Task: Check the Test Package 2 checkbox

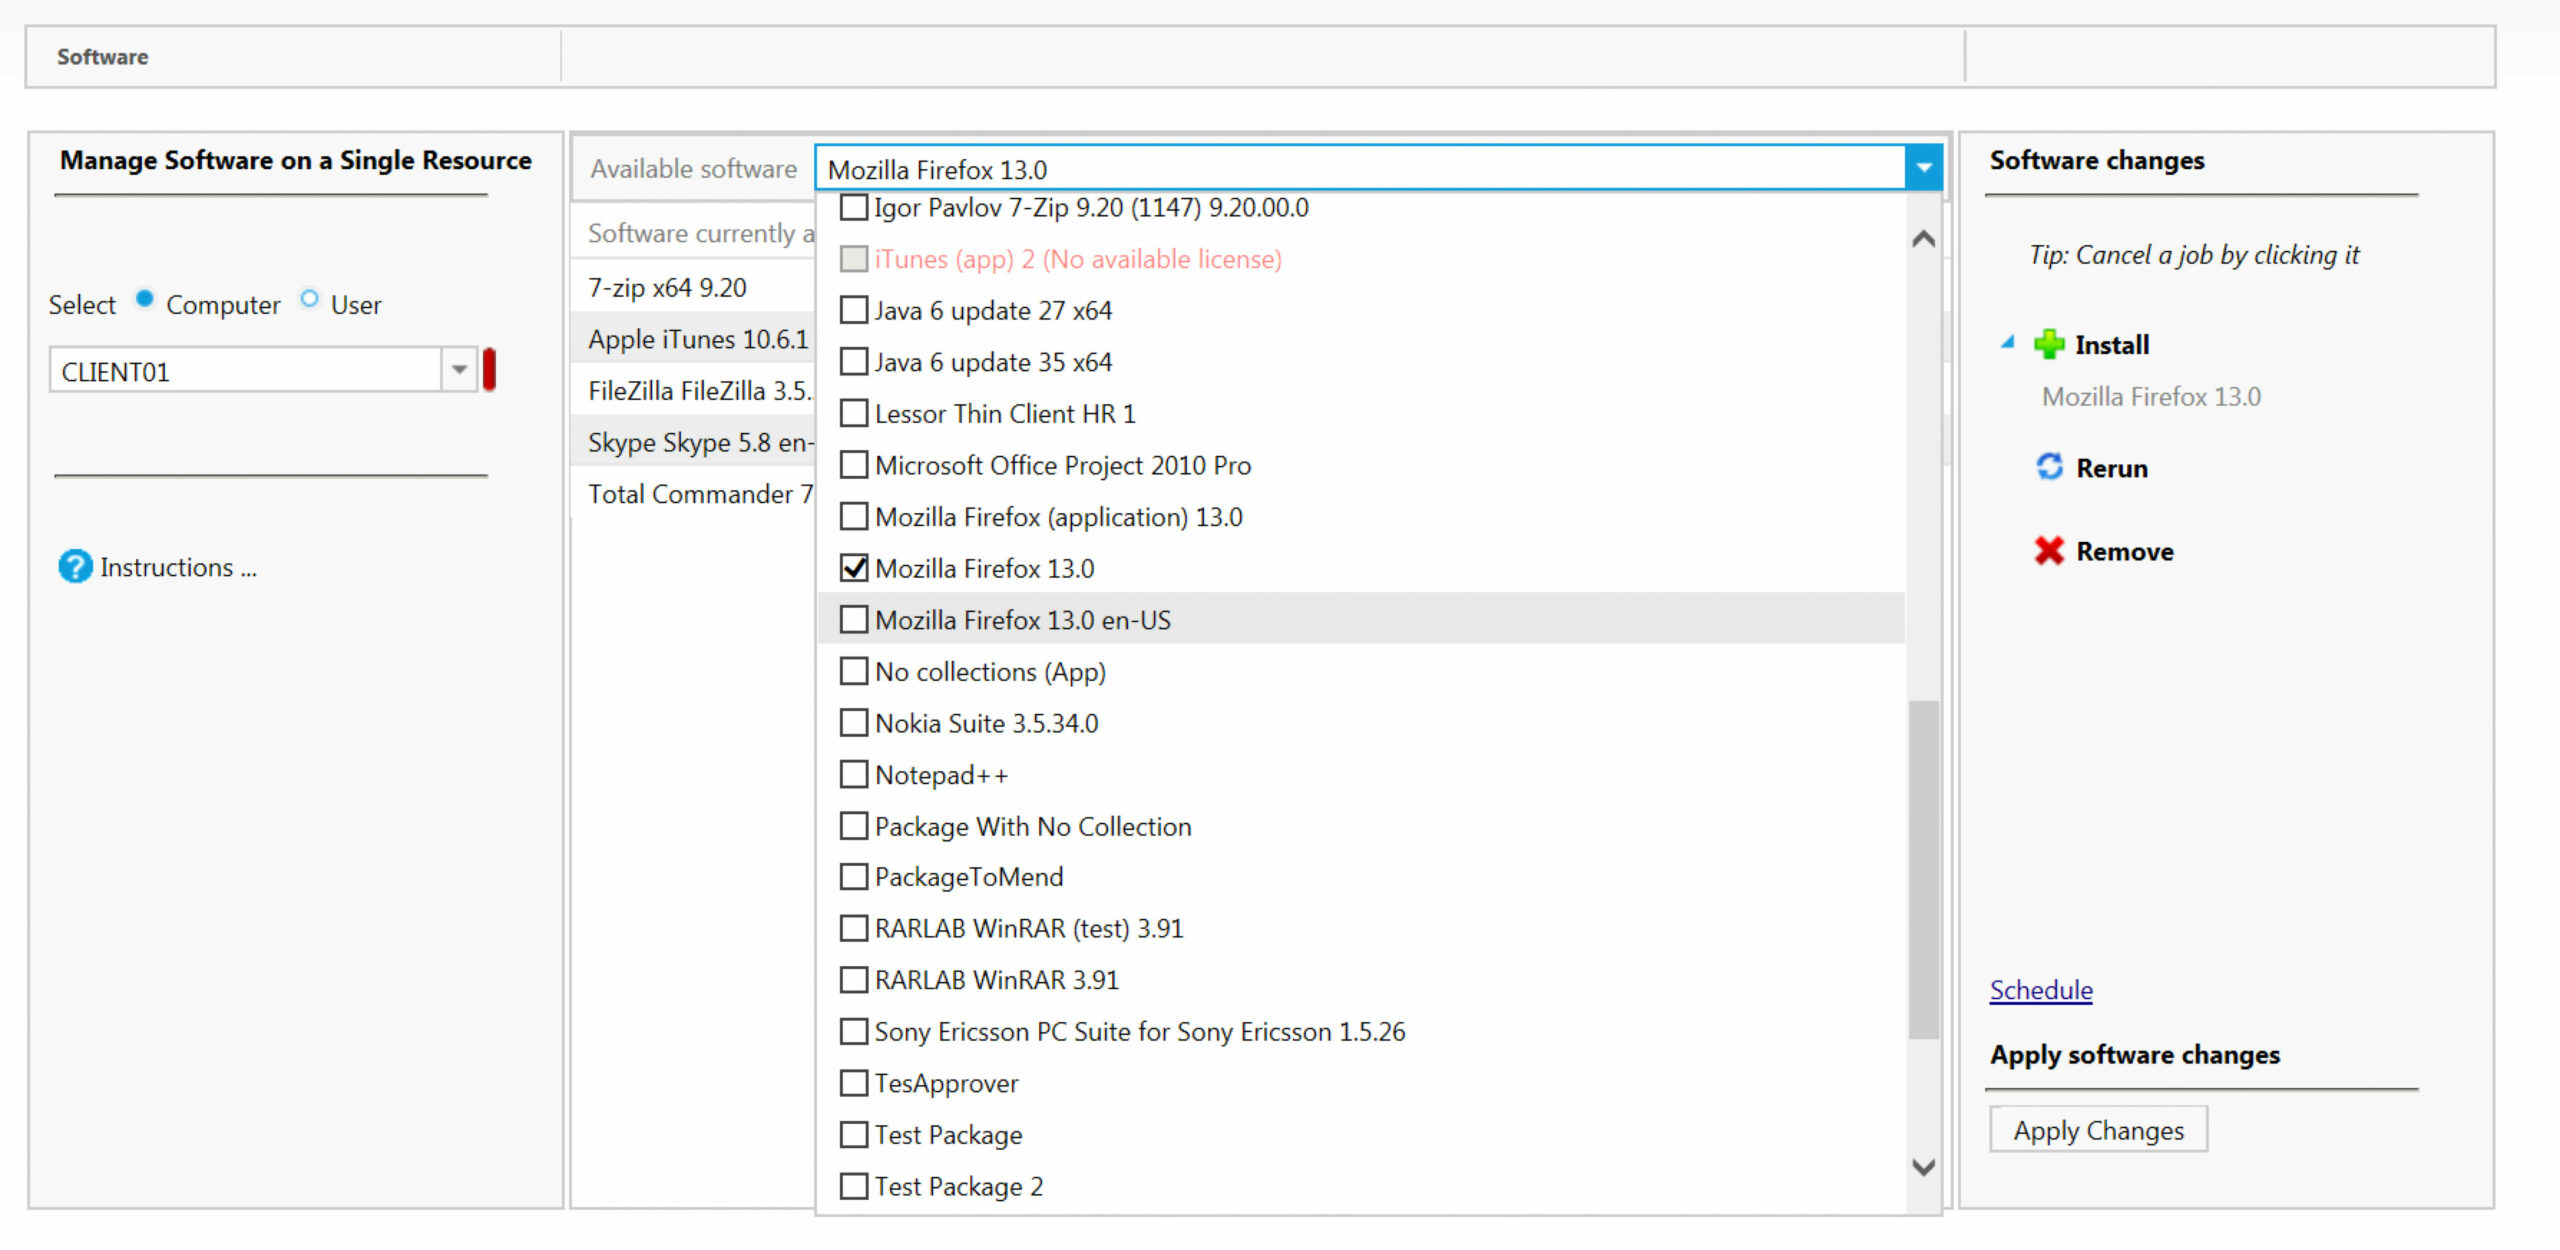Action: coord(853,1186)
